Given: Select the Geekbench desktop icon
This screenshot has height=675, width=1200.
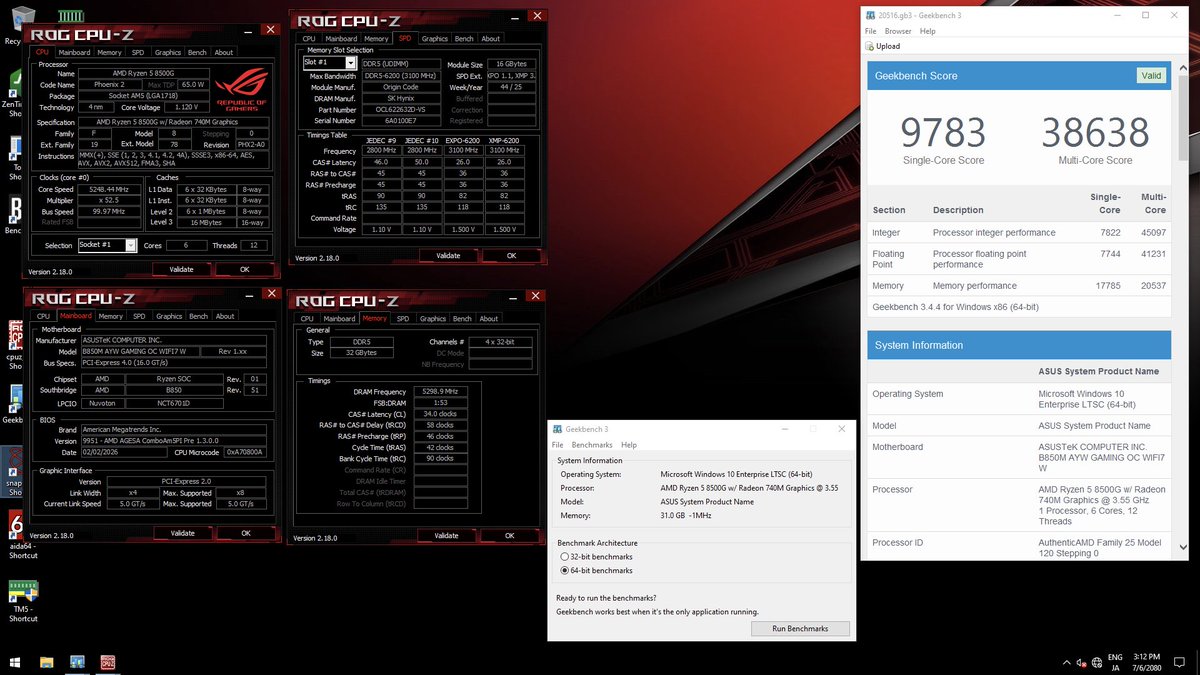Looking at the screenshot, I should coord(12,402).
